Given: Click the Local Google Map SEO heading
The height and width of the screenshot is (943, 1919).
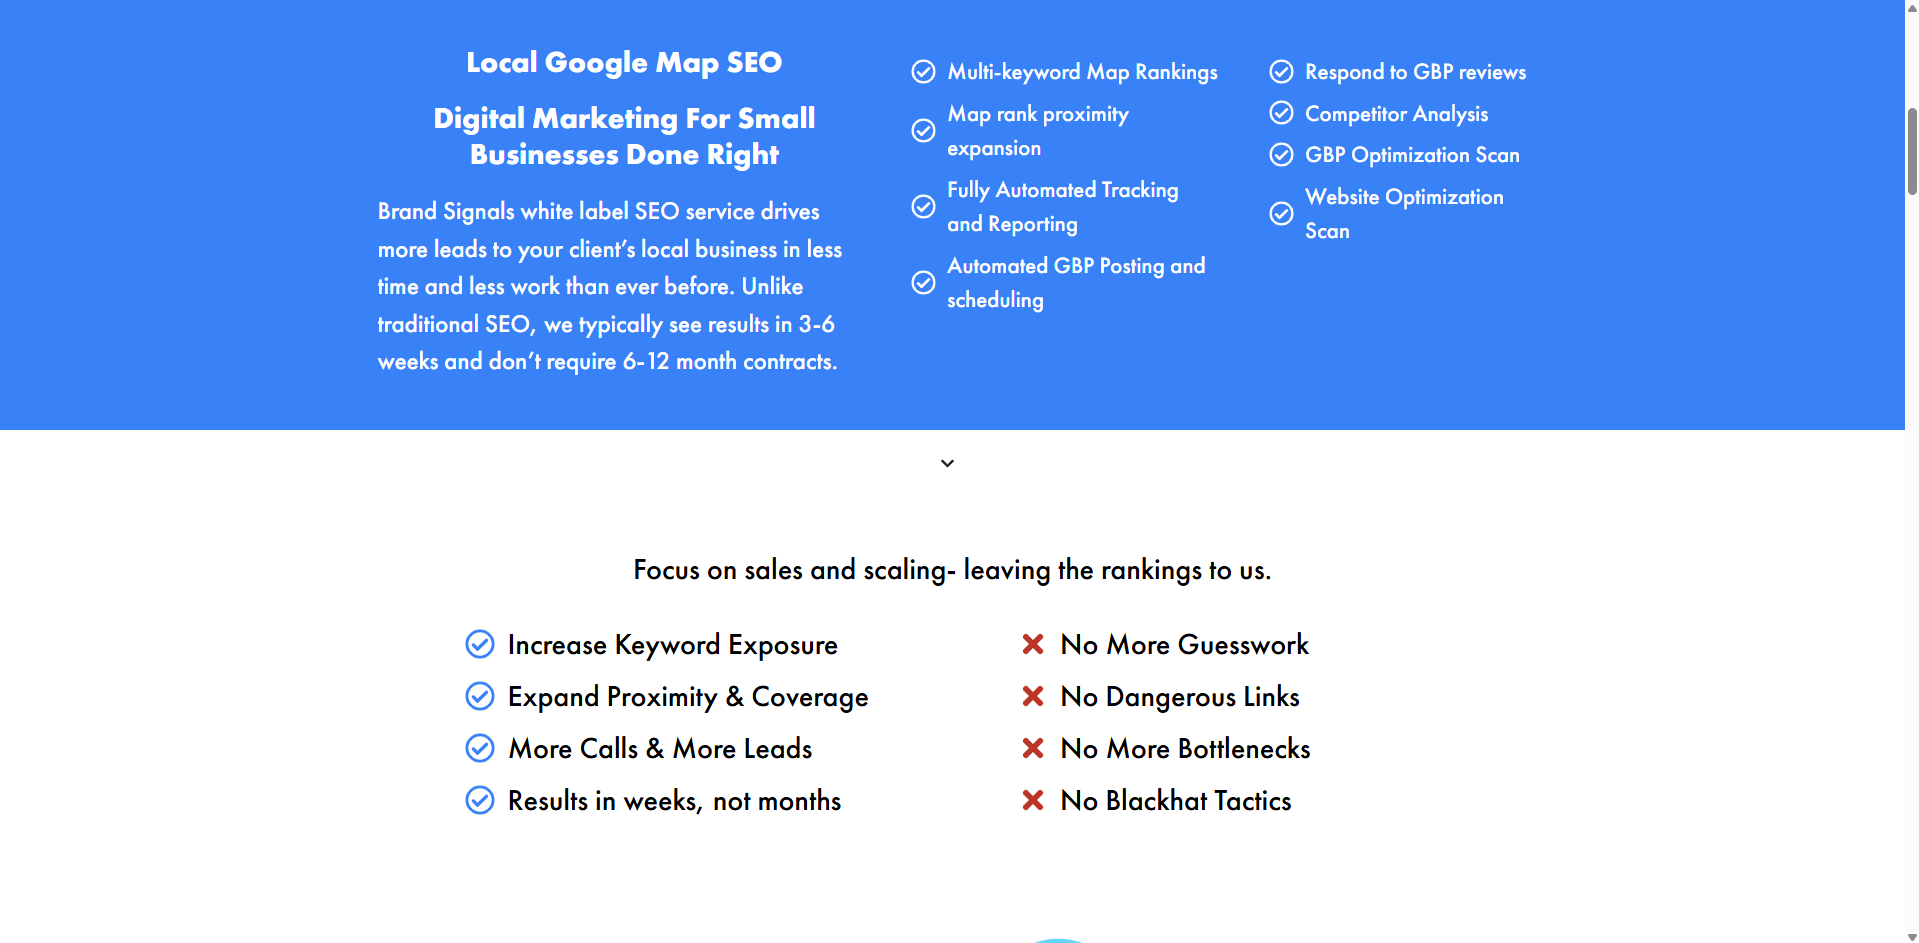Looking at the screenshot, I should [624, 63].
